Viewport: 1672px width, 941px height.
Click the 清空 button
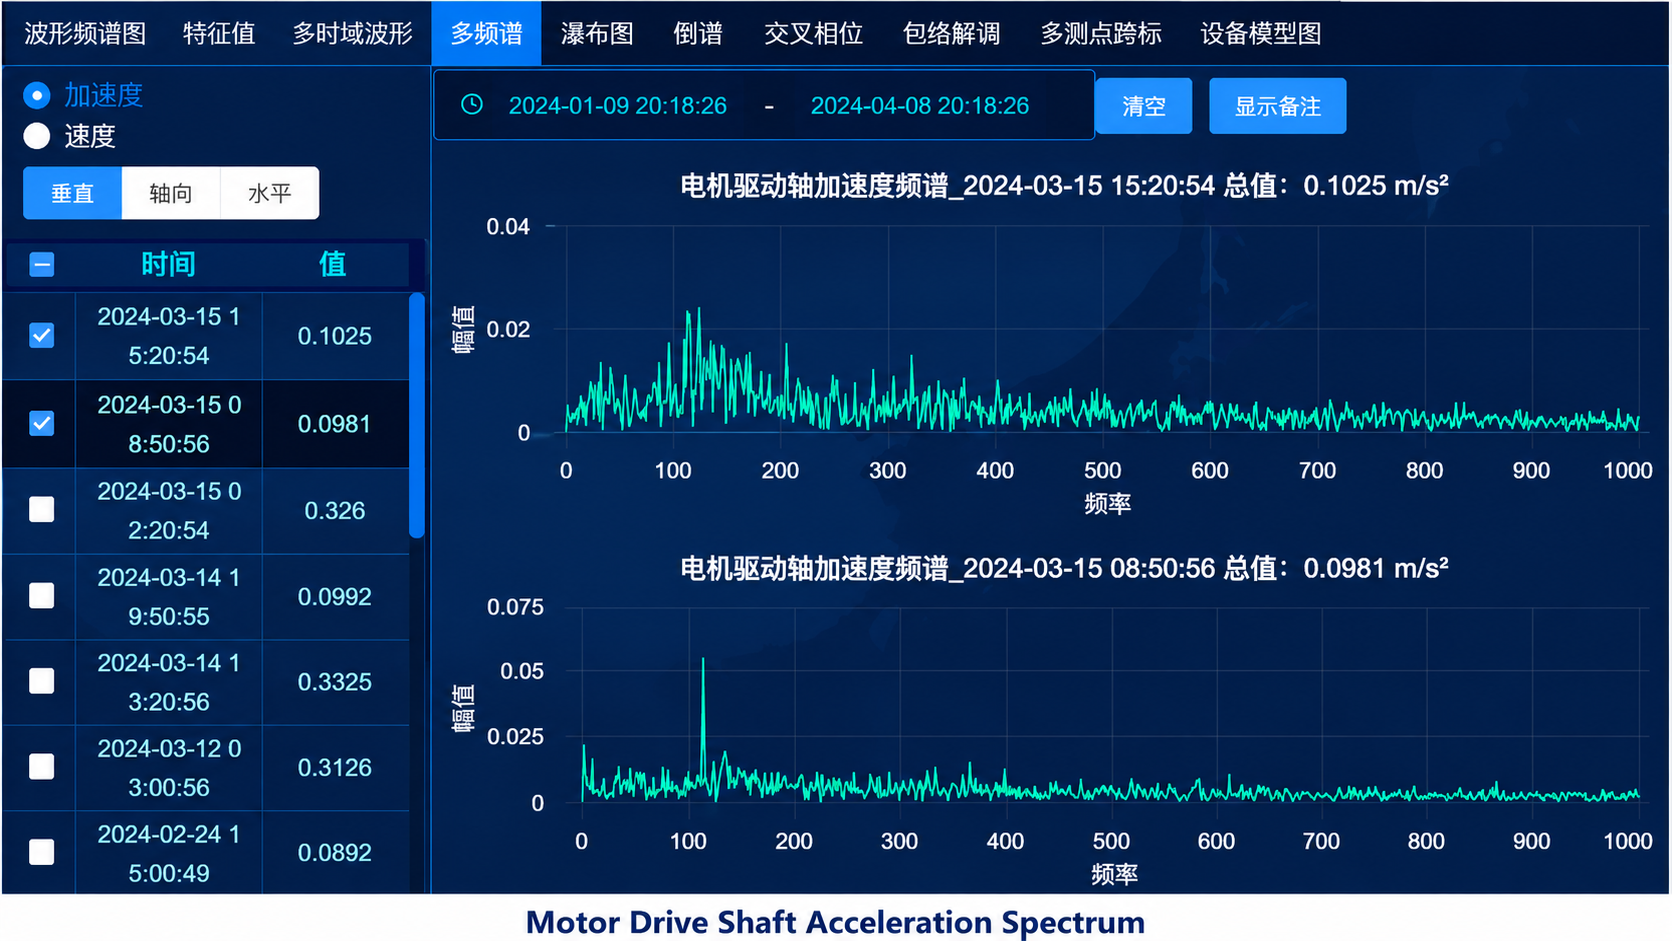click(1144, 106)
